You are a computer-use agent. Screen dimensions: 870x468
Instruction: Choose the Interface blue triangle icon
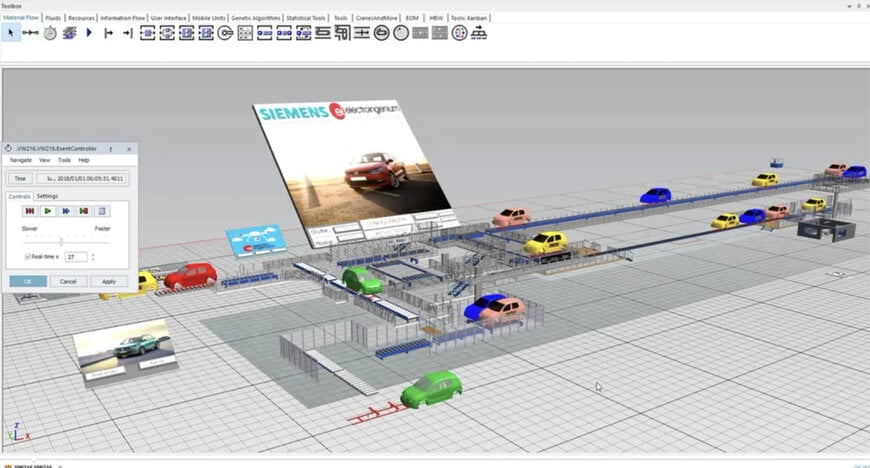[89, 33]
